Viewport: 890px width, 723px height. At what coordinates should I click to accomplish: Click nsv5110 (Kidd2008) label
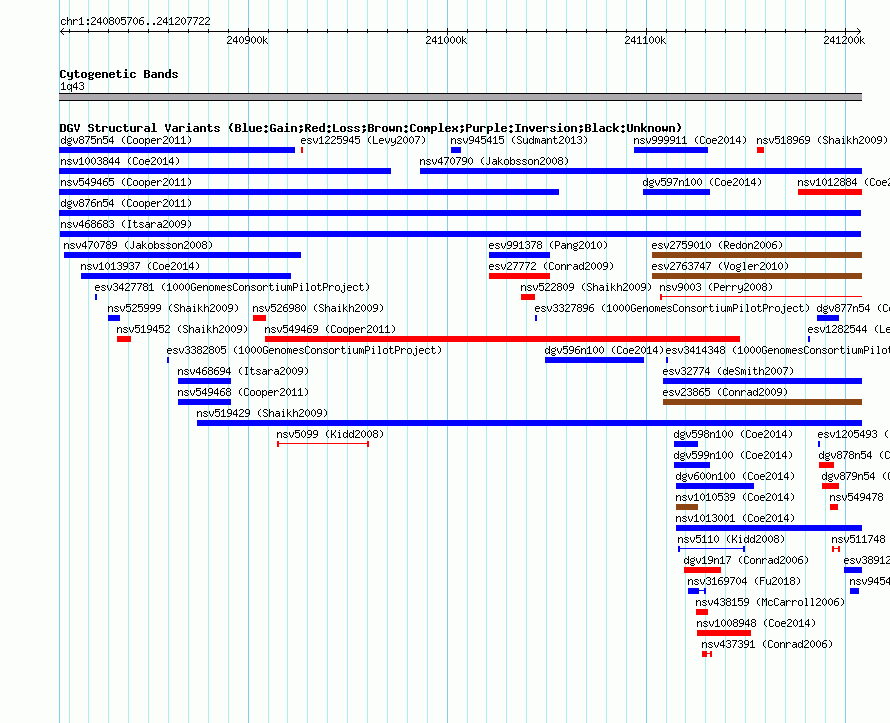[731, 539]
